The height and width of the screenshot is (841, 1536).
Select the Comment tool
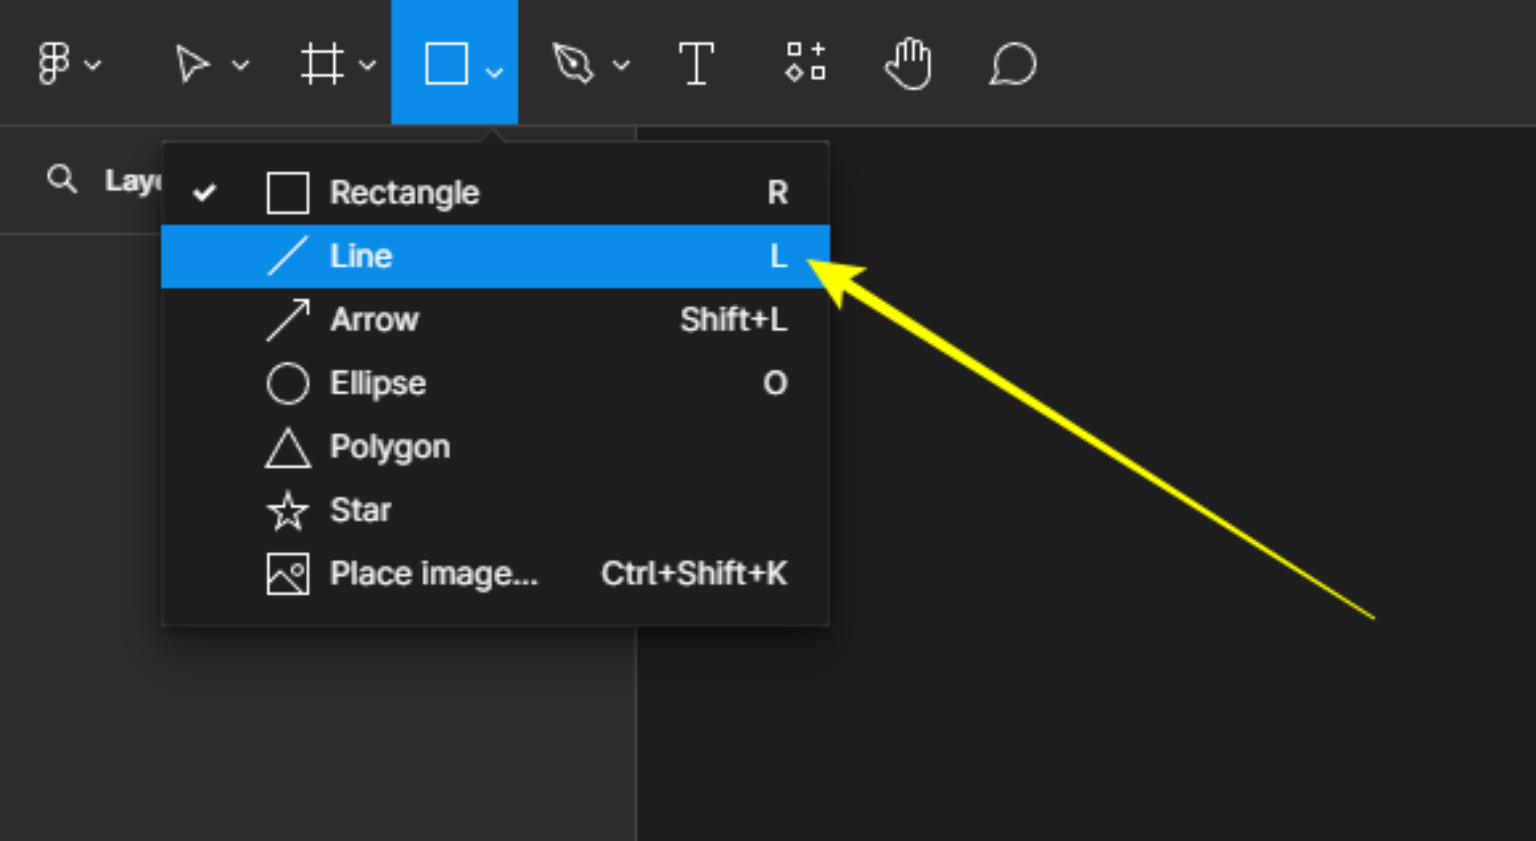[1012, 65]
